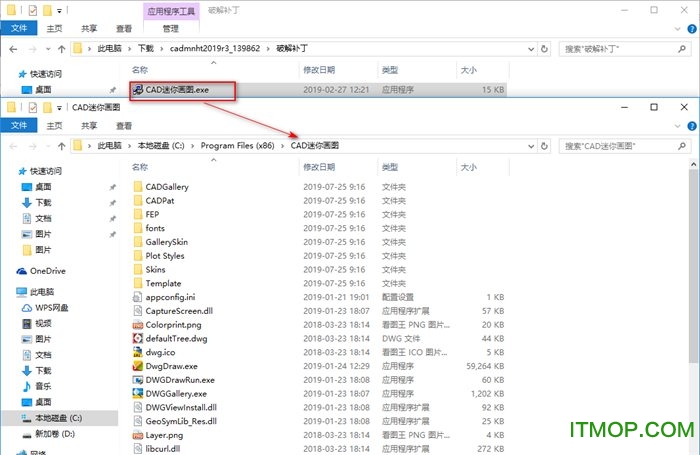Click search box in upper window

pos(624,49)
